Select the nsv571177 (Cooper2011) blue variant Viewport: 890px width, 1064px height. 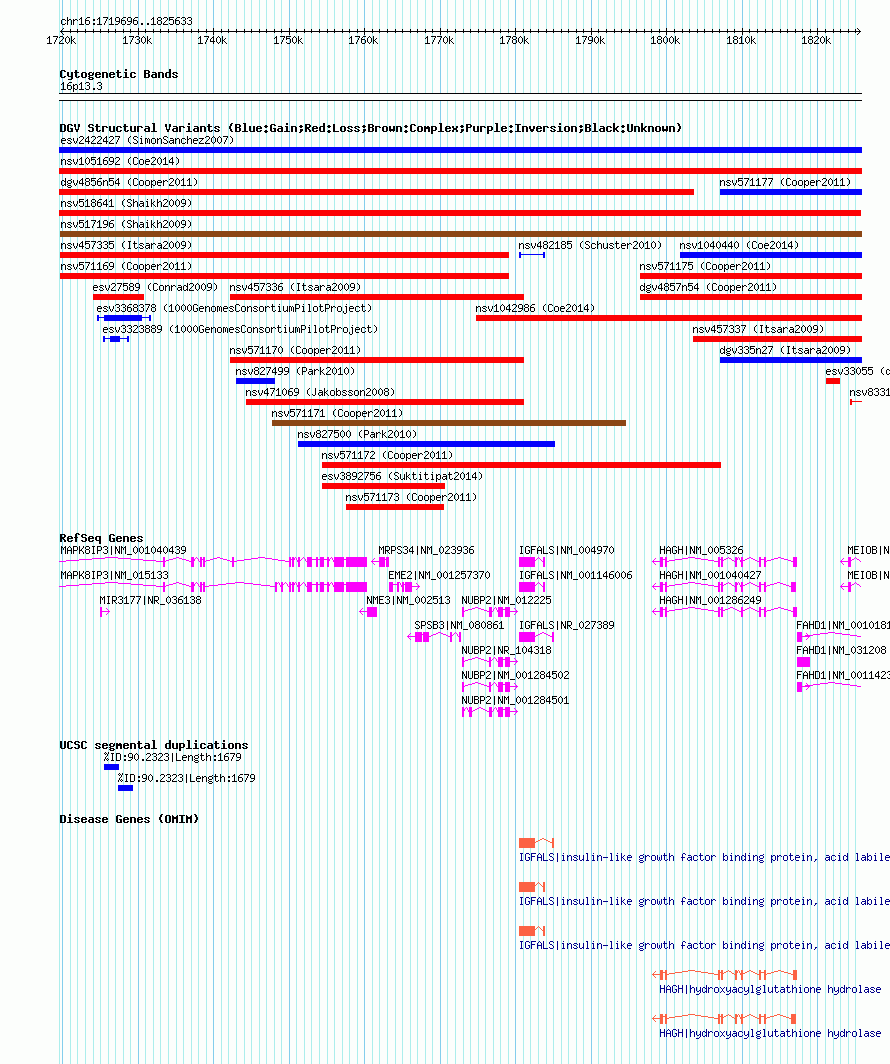tap(791, 192)
